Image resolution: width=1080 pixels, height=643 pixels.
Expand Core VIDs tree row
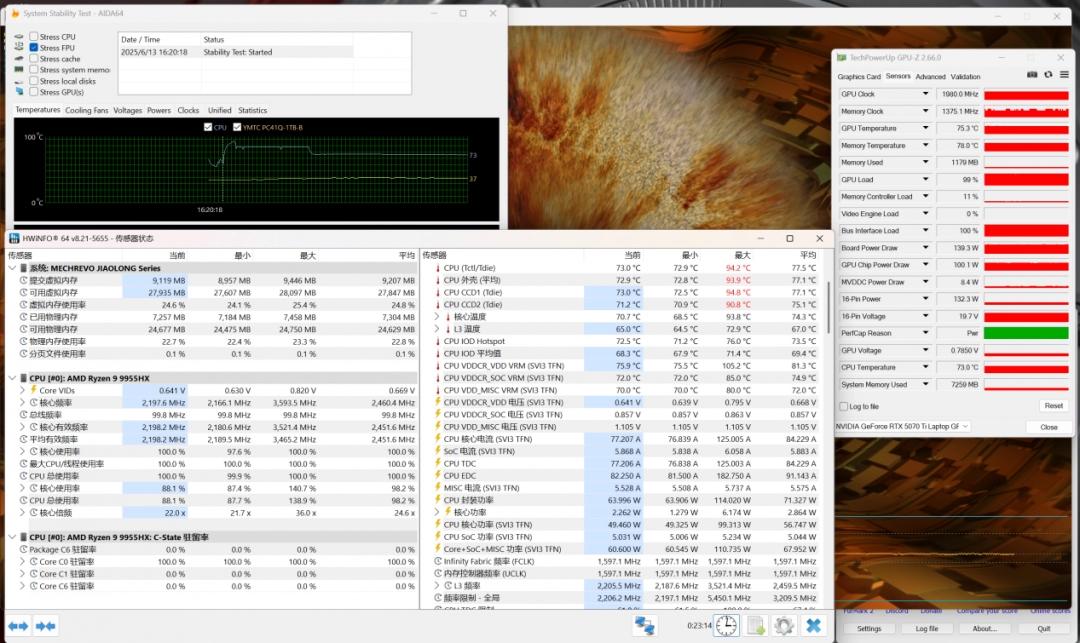[x=22, y=390]
